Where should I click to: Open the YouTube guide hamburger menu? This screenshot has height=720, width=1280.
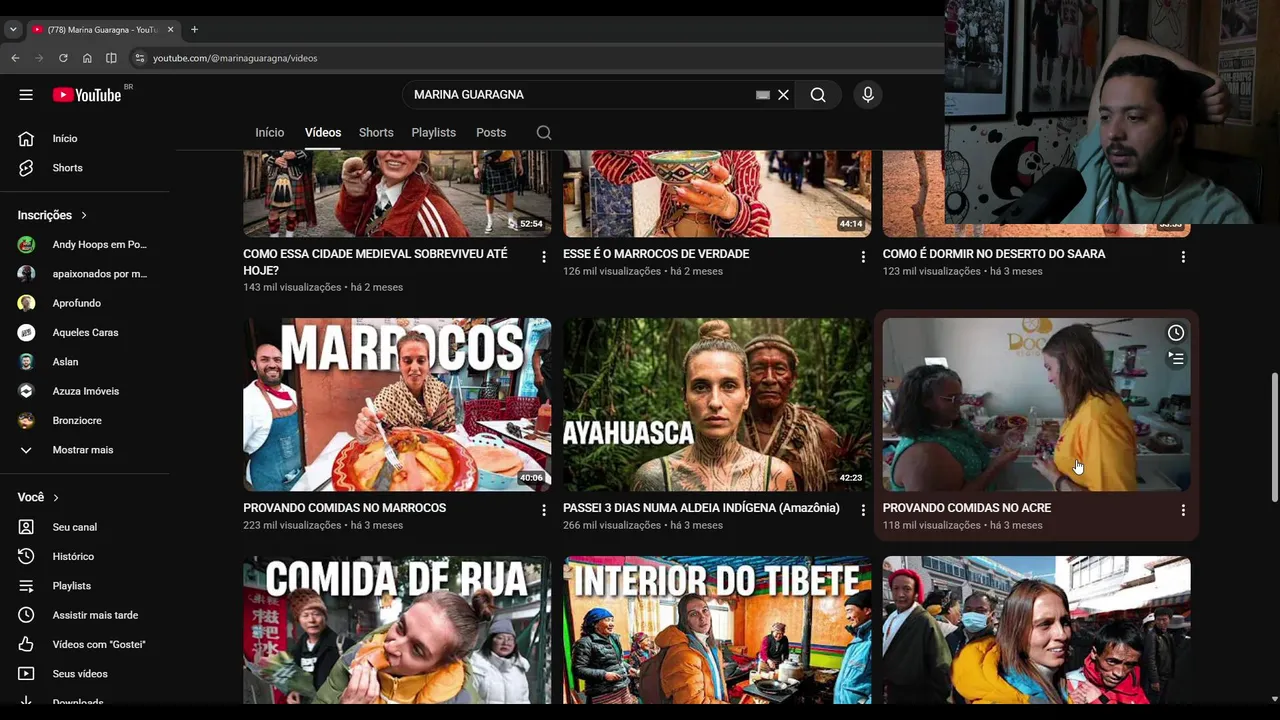point(26,95)
